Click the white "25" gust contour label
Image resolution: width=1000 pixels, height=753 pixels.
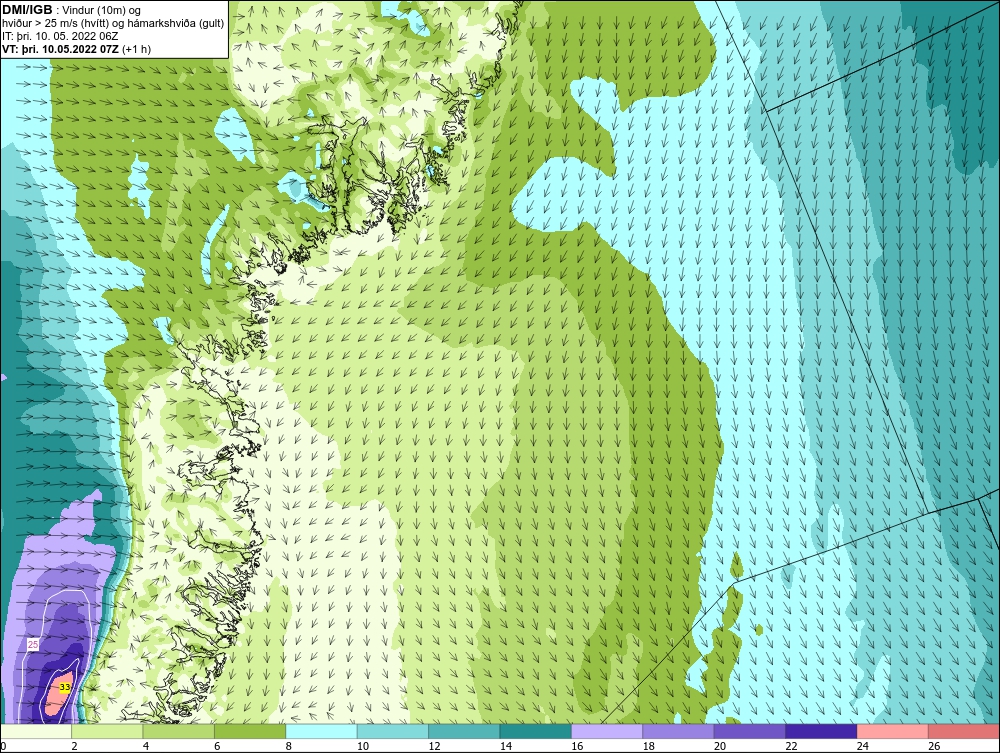click(x=33, y=645)
